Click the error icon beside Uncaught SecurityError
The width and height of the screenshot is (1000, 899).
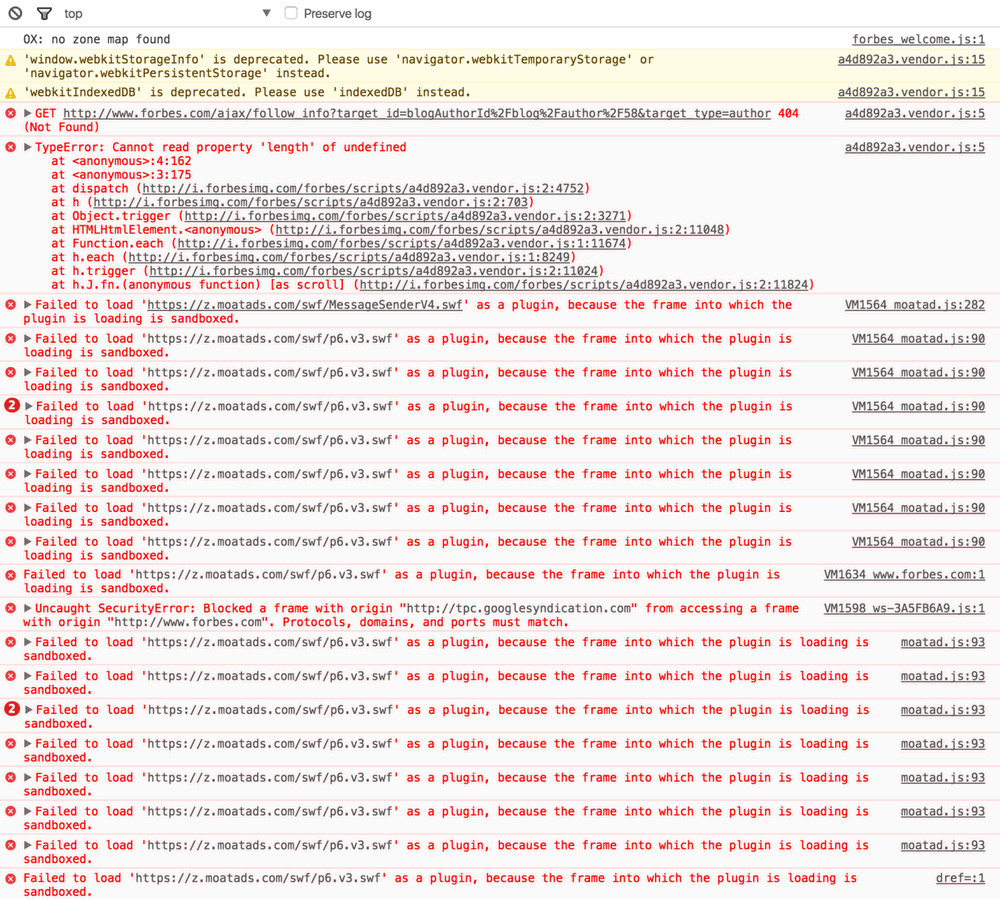(x=11, y=609)
